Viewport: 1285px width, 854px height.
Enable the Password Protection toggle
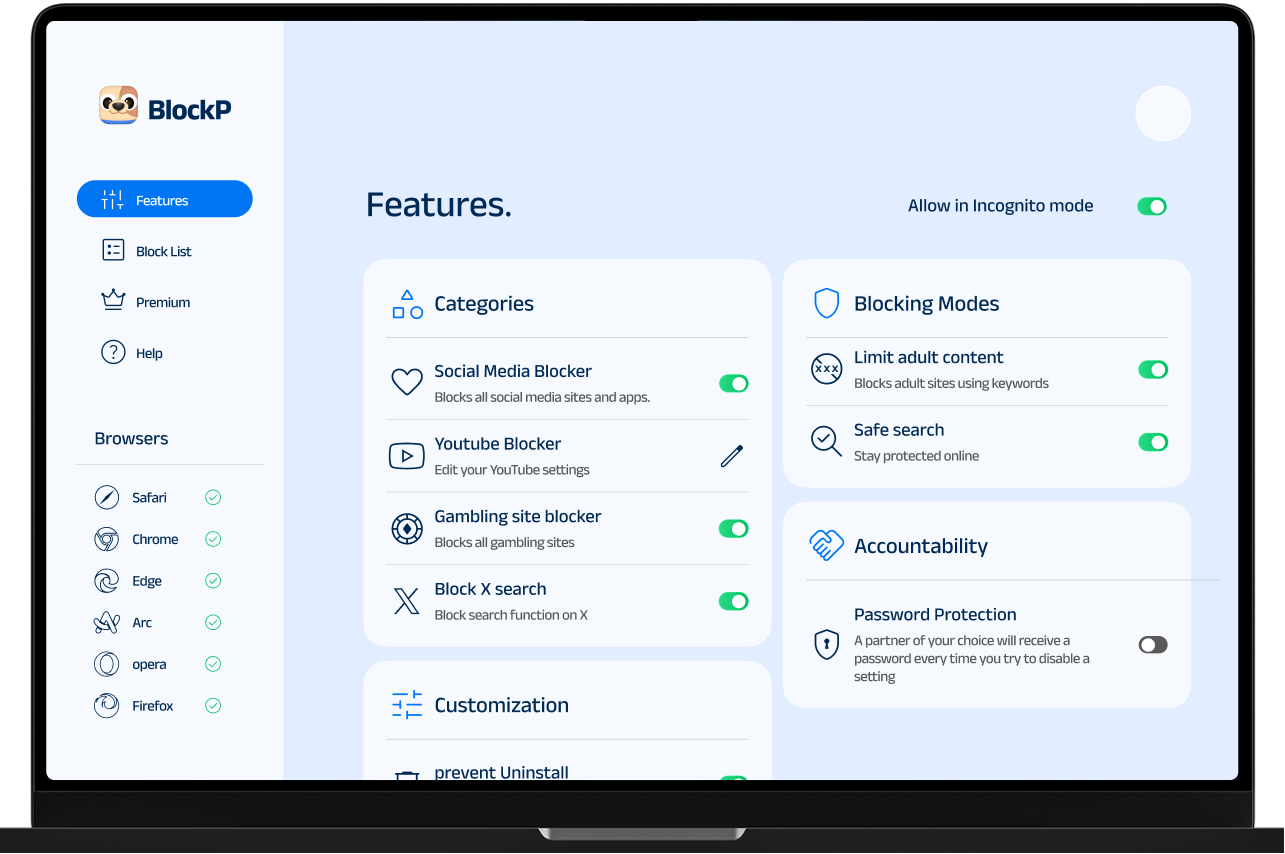pyautogui.click(x=1153, y=645)
